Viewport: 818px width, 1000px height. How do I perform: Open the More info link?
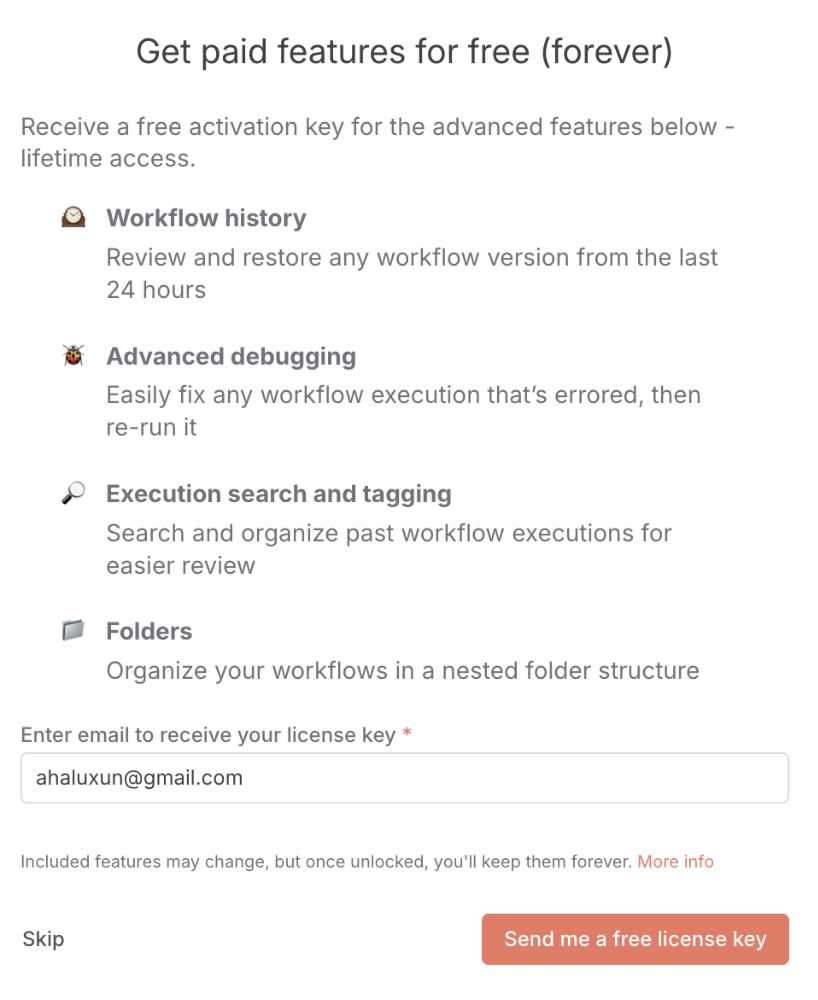click(x=676, y=861)
